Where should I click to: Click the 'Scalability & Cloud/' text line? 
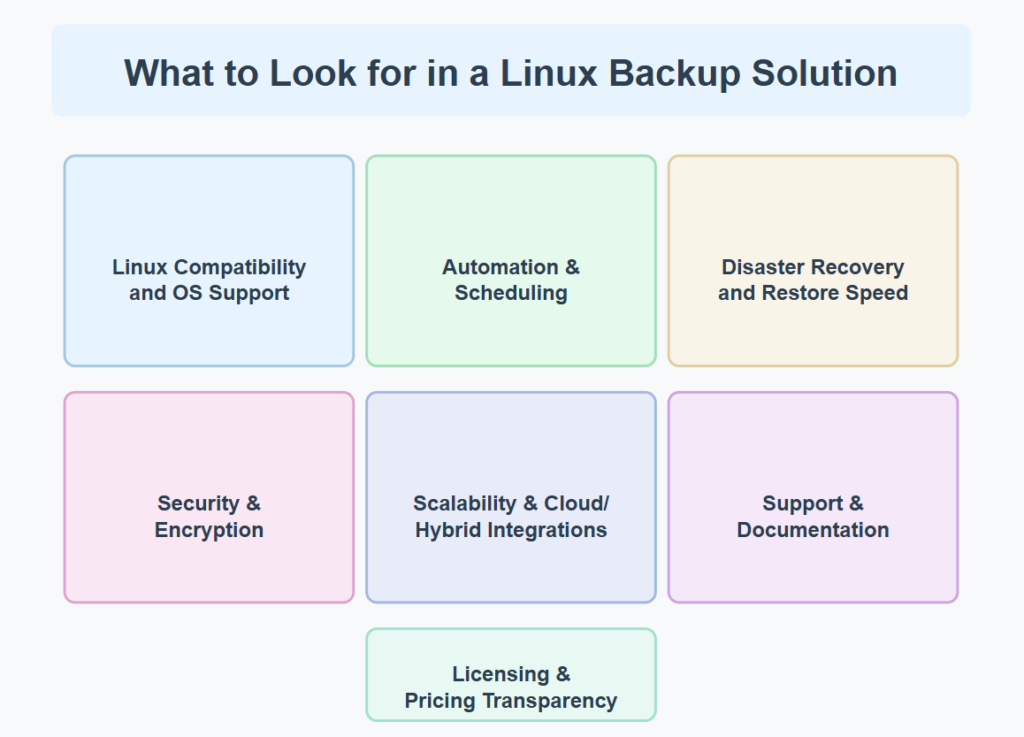coord(511,503)
